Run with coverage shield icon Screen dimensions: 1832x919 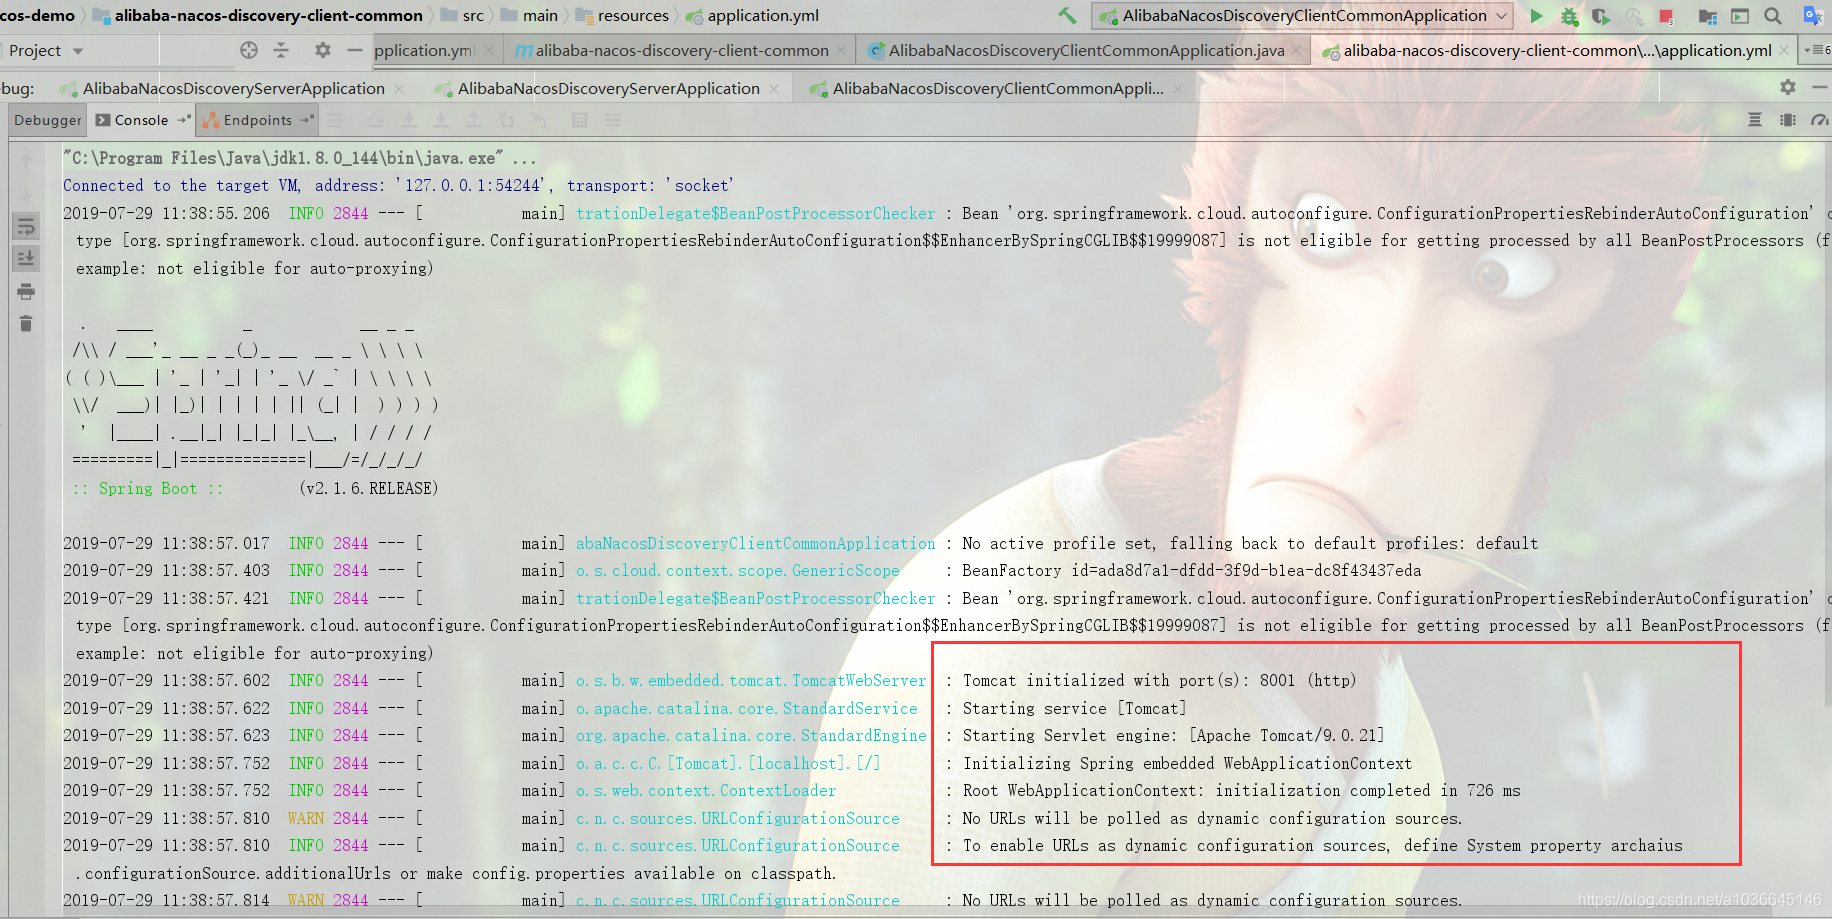tap(1601, 16)
